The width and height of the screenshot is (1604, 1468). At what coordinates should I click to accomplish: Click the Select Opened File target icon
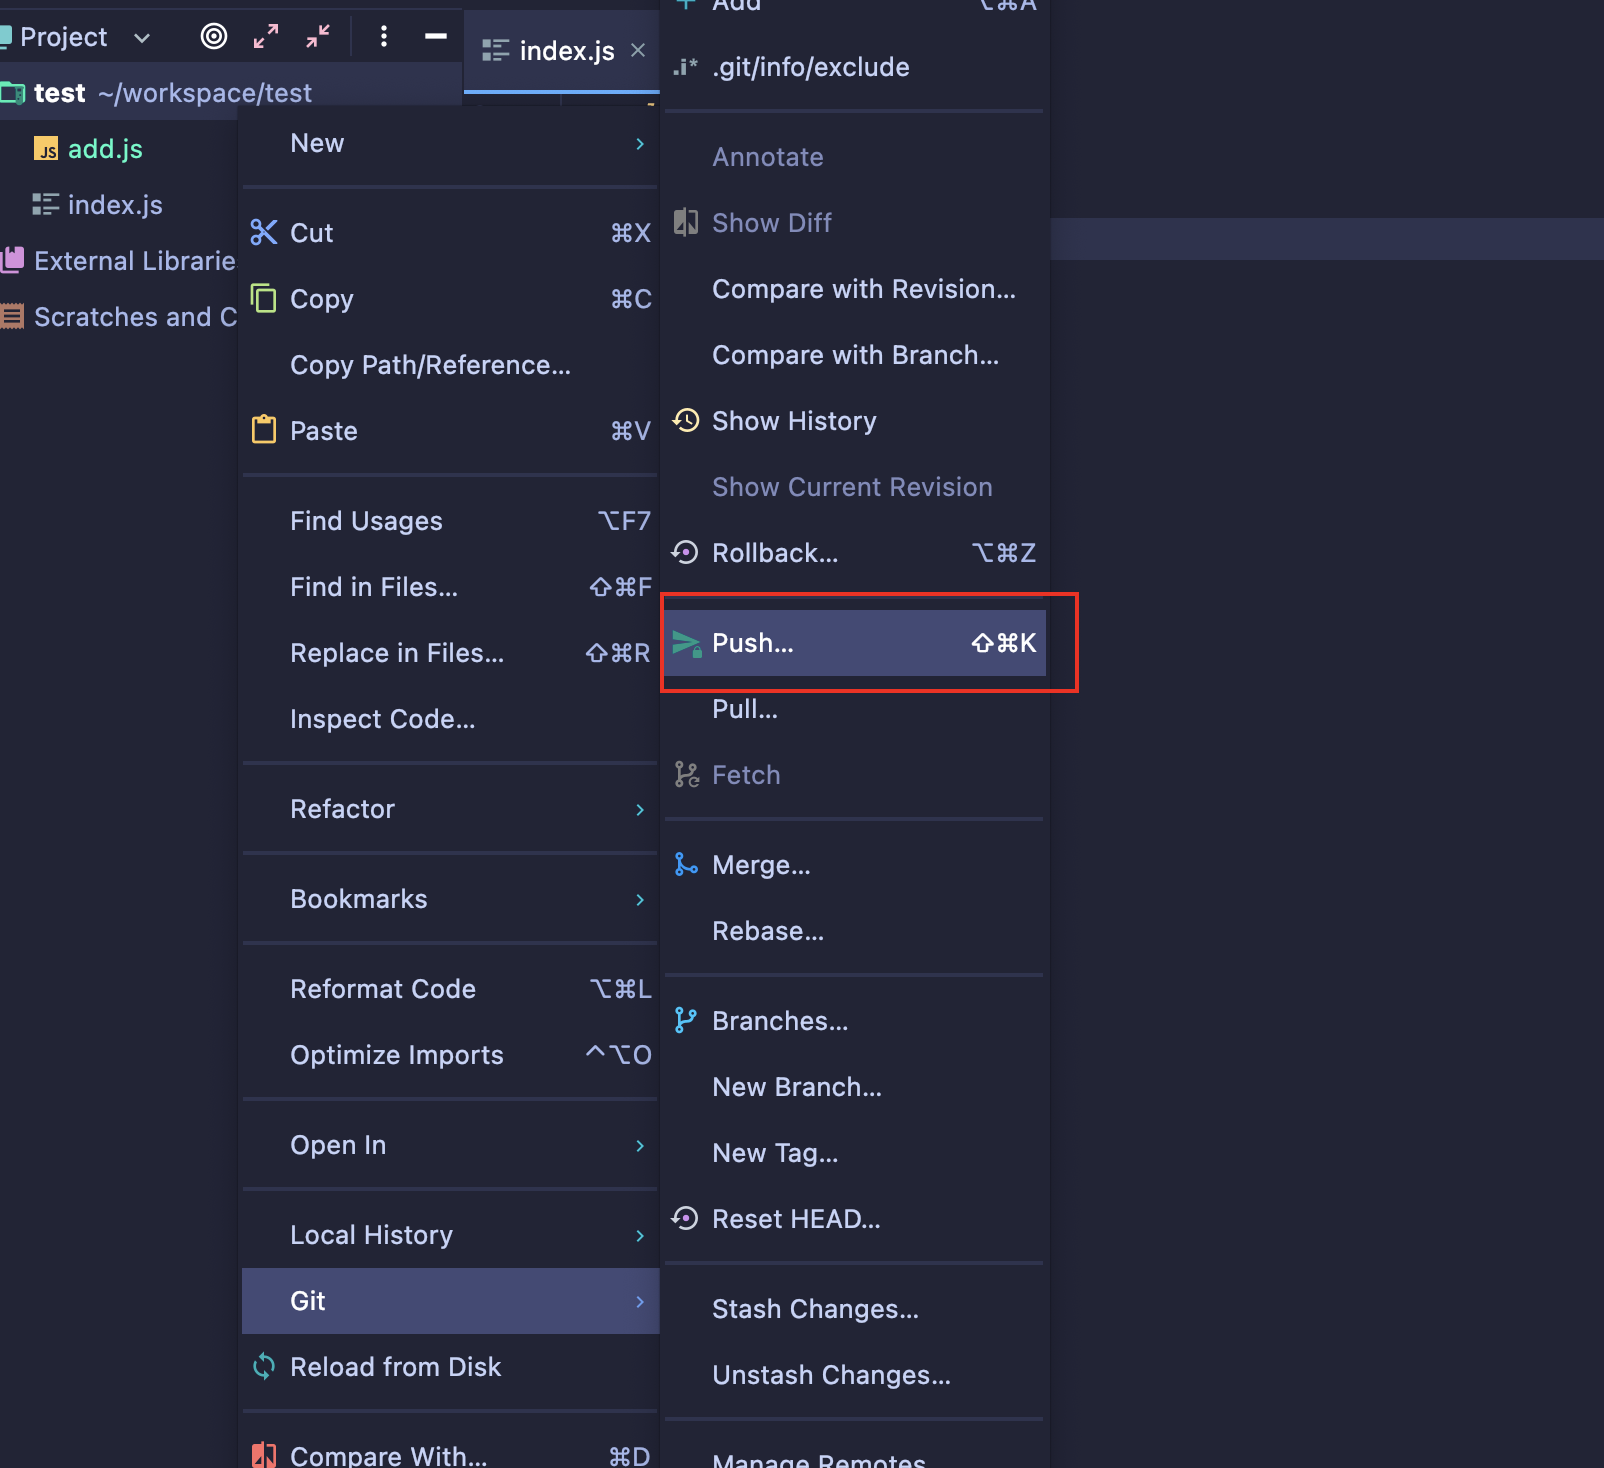click(x=213, y=36)
